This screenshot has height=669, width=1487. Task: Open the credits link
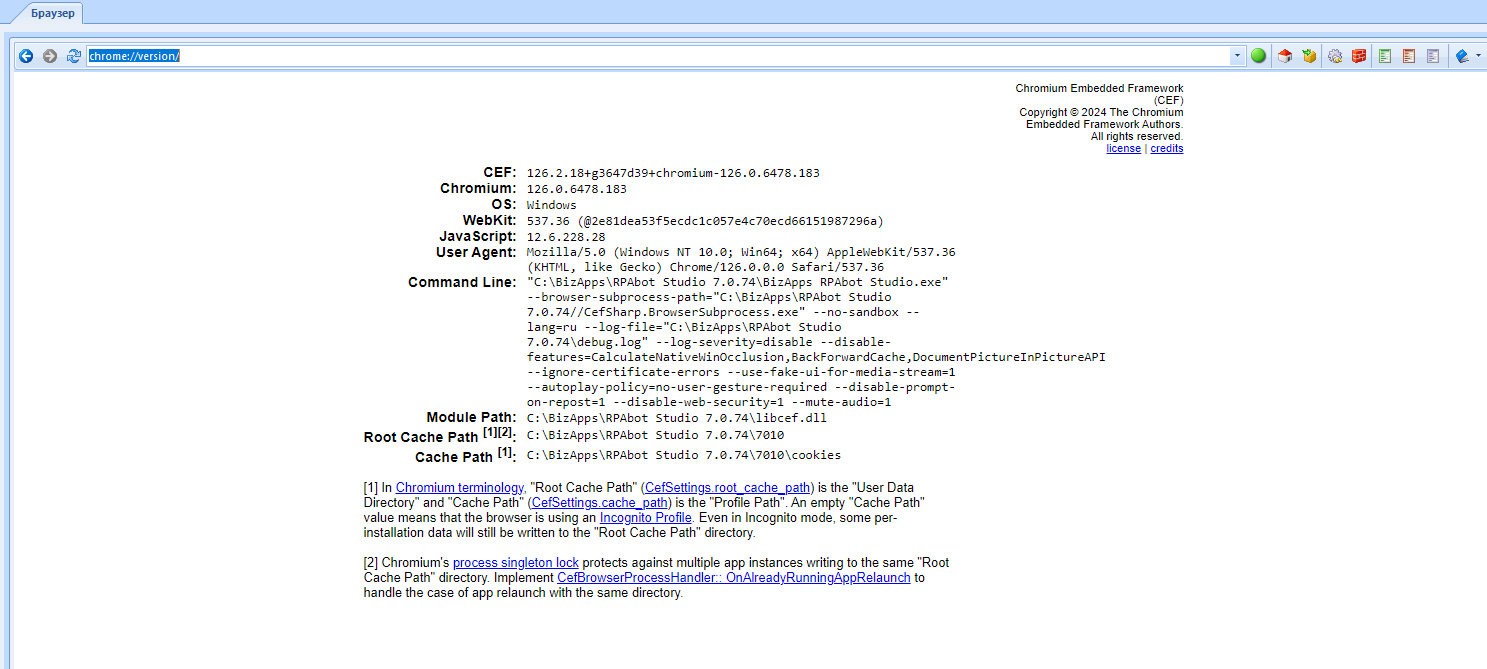pos(1167,148)
